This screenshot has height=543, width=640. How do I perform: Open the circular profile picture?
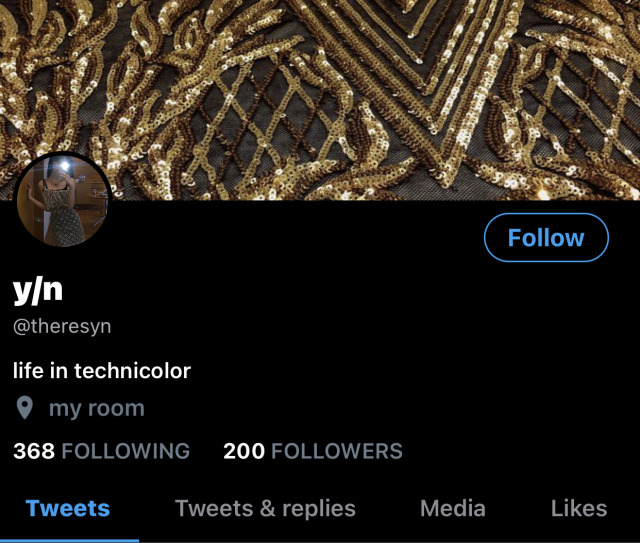pos(63,200)
